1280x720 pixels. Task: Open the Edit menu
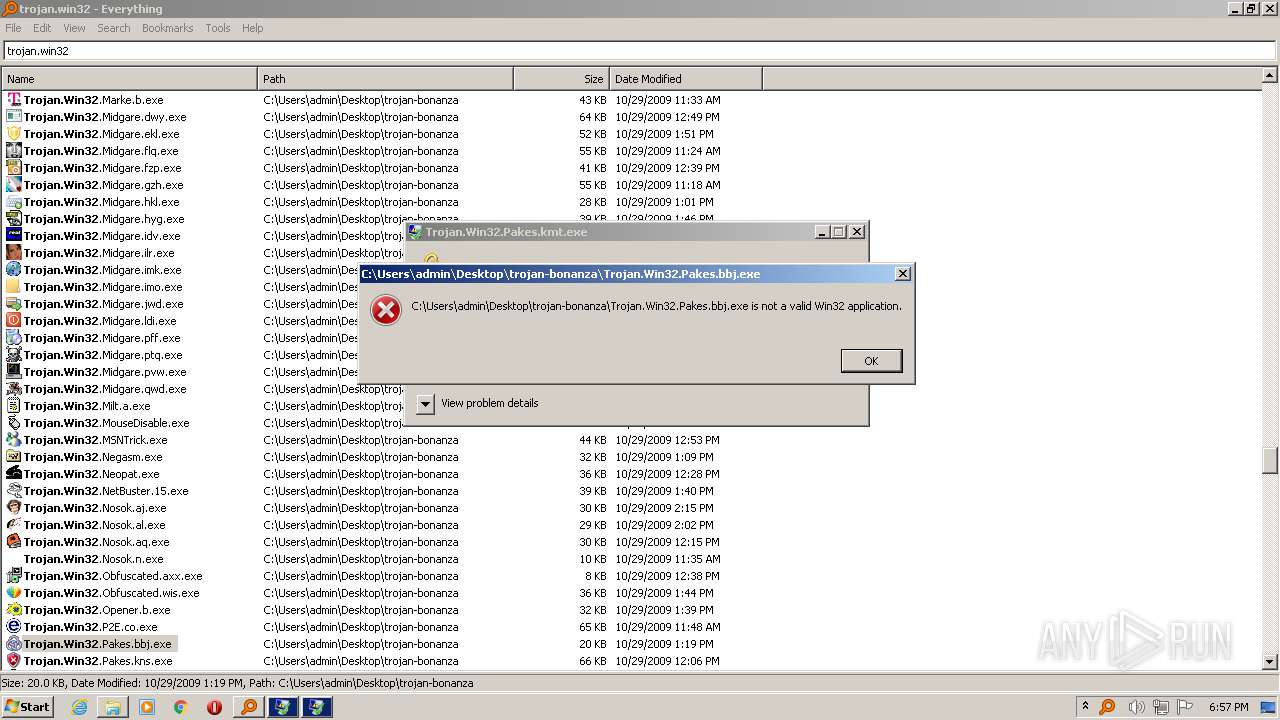coord(42,28)
